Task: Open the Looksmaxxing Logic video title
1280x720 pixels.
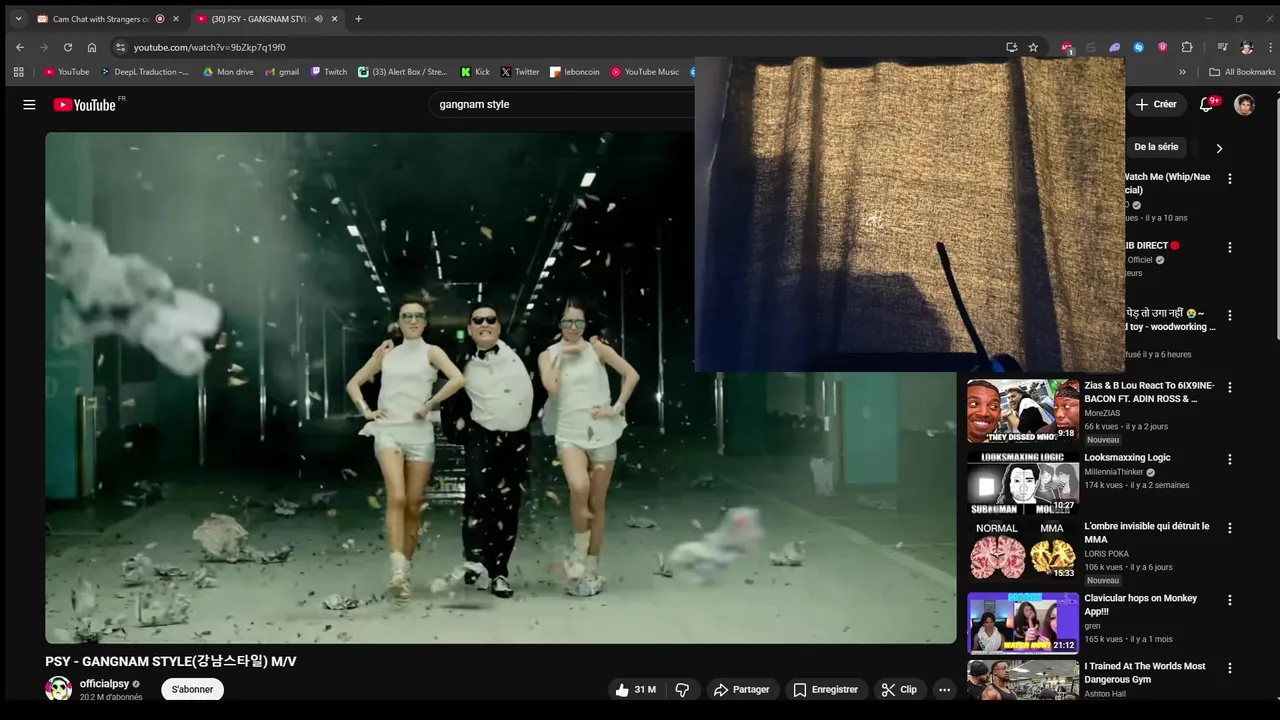Action: coord(1127,458)
